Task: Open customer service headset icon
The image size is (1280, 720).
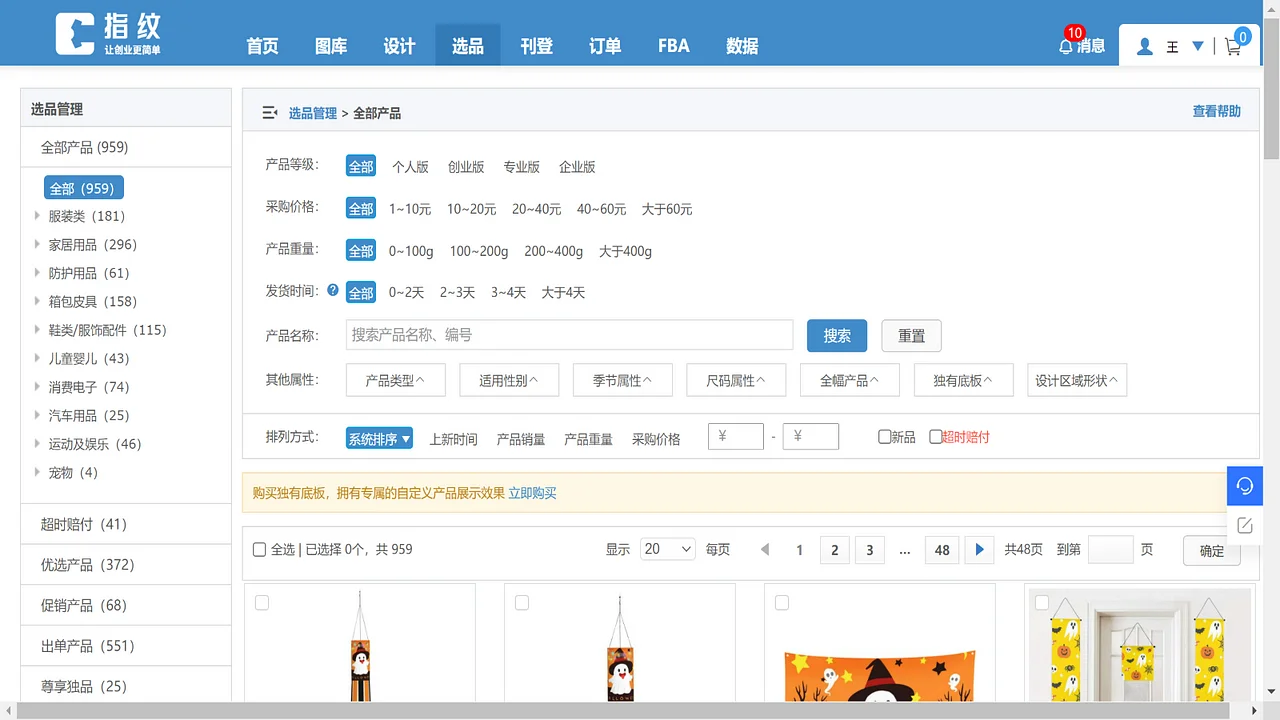Action: click(x=1244, y=486)
